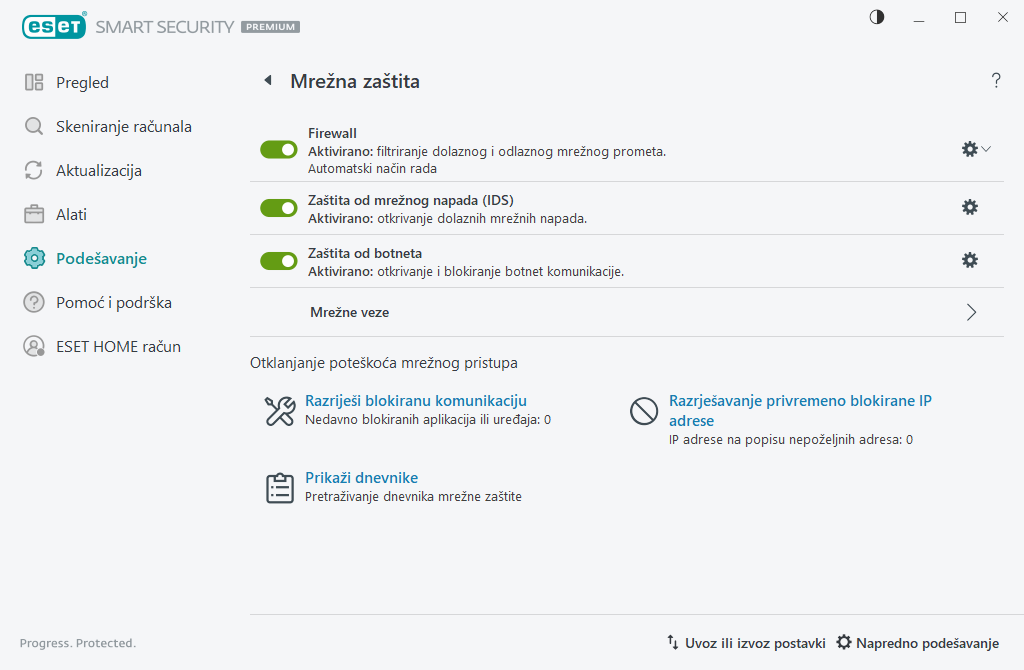
Task: Open the gear for Zaštita od botneta
Action: (969, 260)
